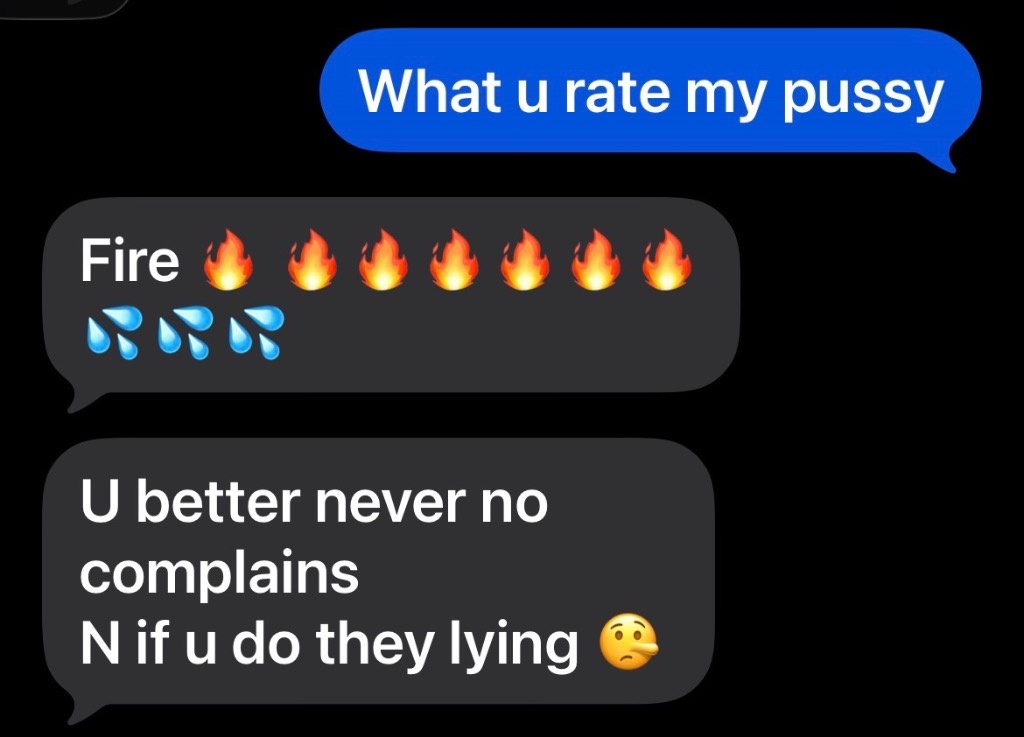
Task: Select the "U better never no" text line
Action: click(x=314, y=503)
